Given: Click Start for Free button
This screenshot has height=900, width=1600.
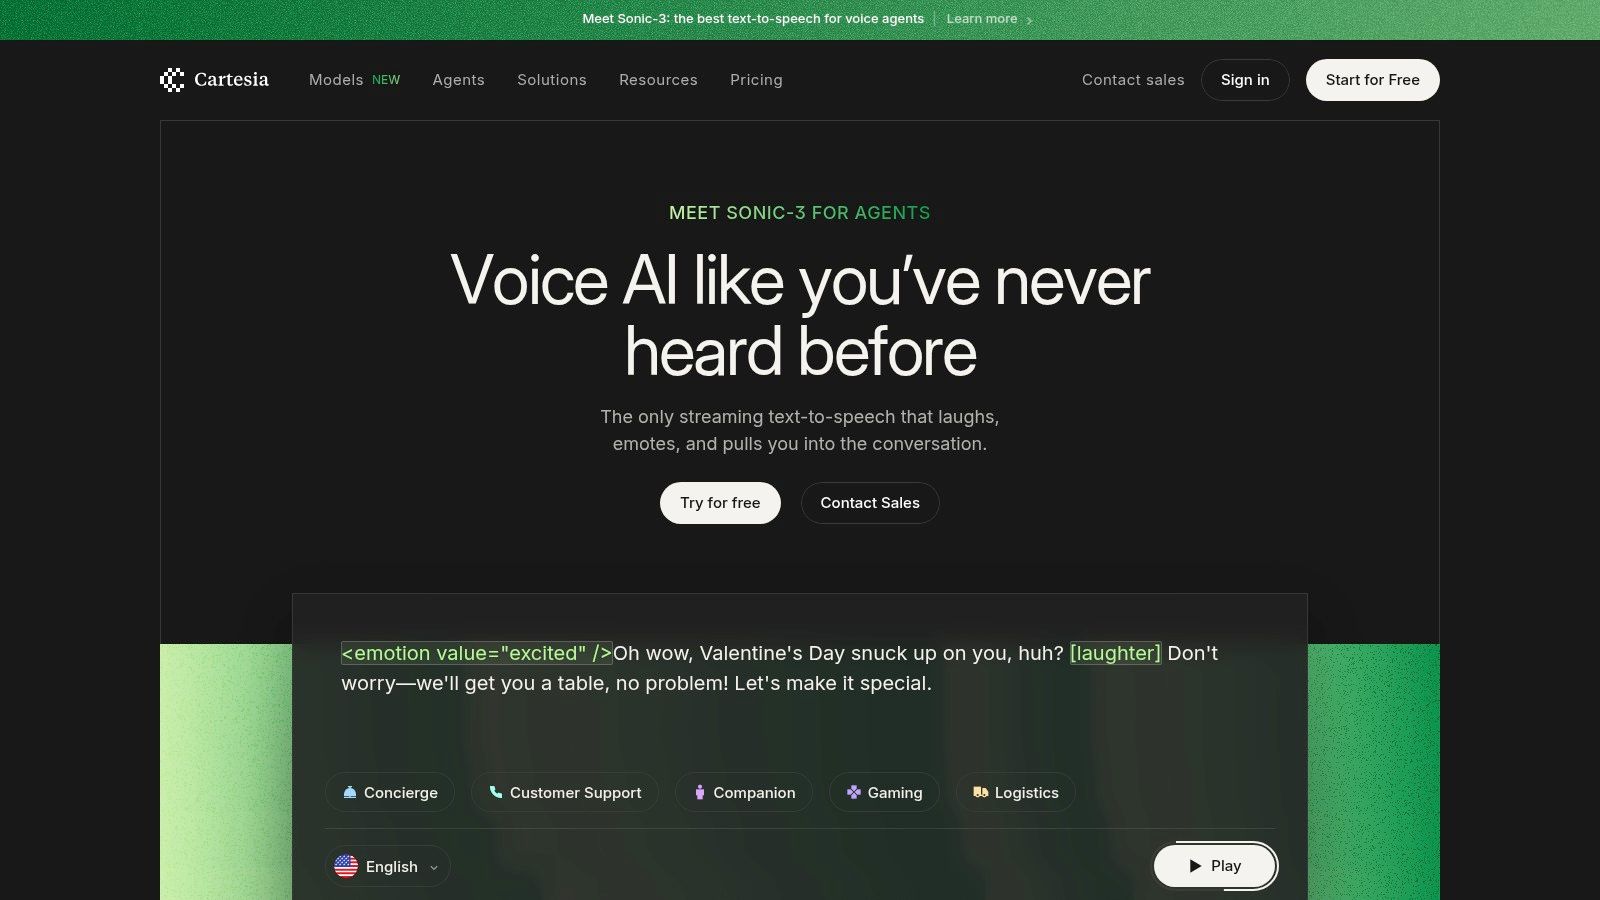Looking at the screenshot, I should pos(1373,80).
